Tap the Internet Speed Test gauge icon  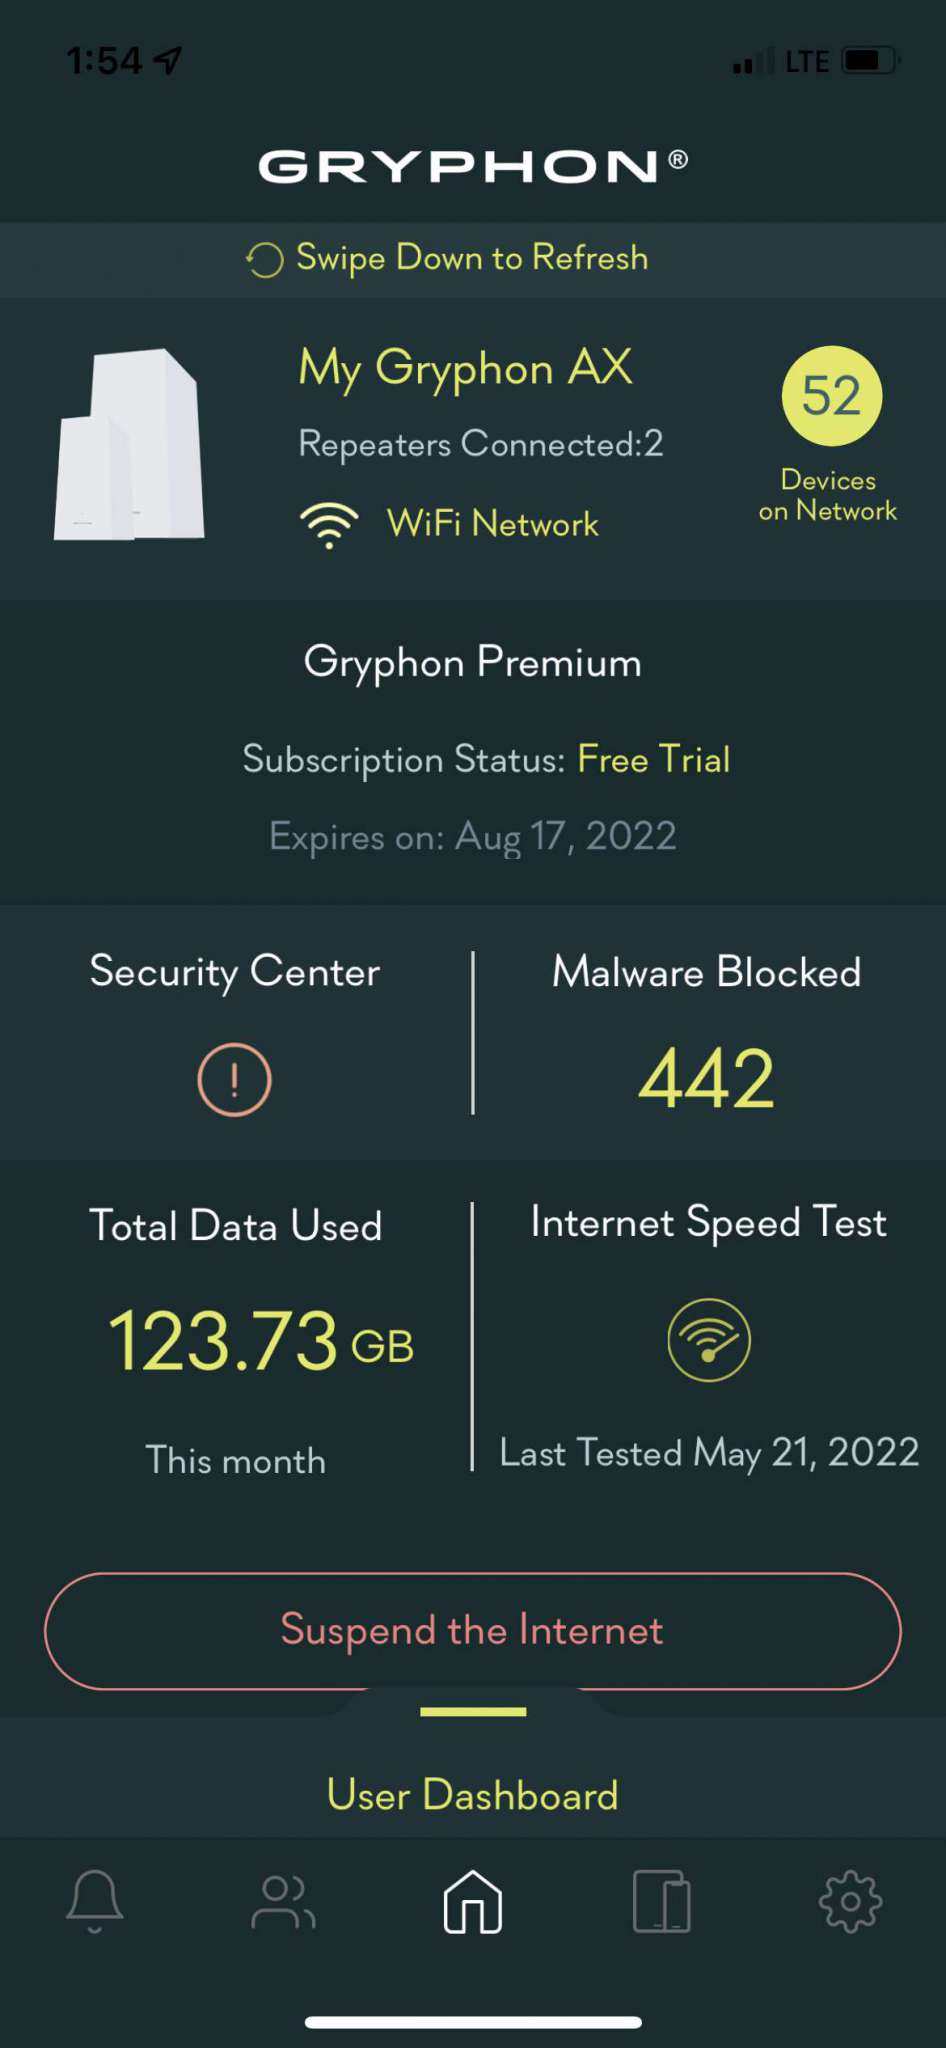(708, 1340)
